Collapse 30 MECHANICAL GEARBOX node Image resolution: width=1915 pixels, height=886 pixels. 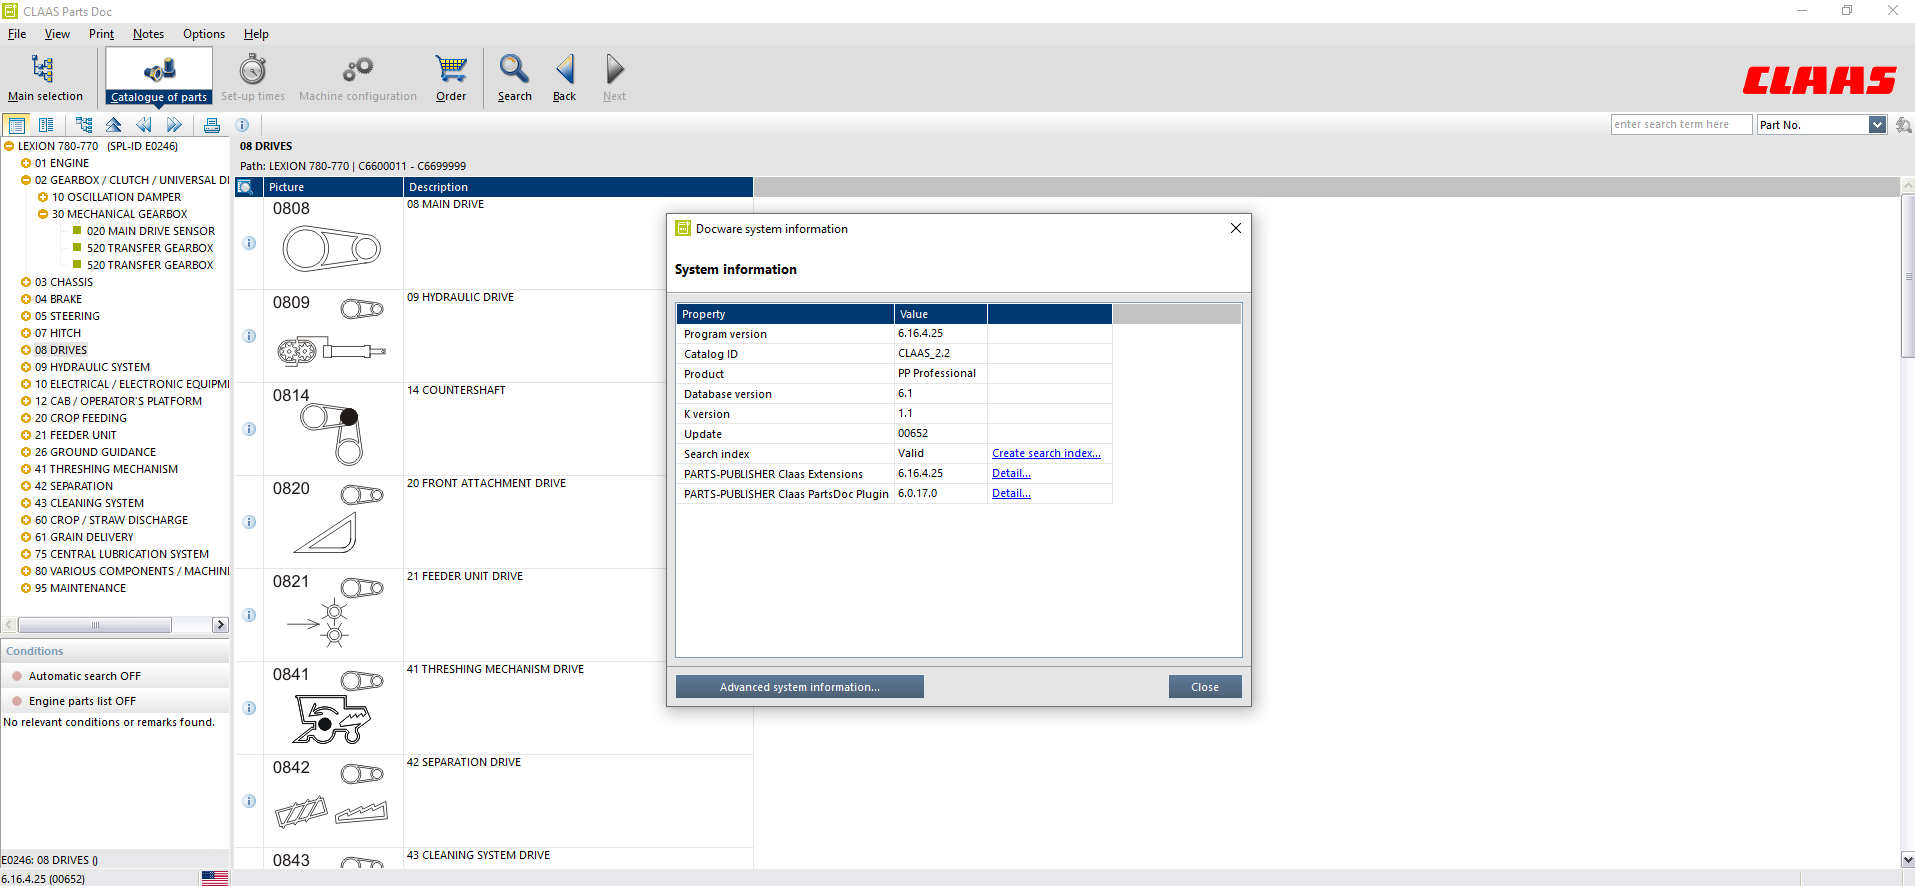[43, 214]
